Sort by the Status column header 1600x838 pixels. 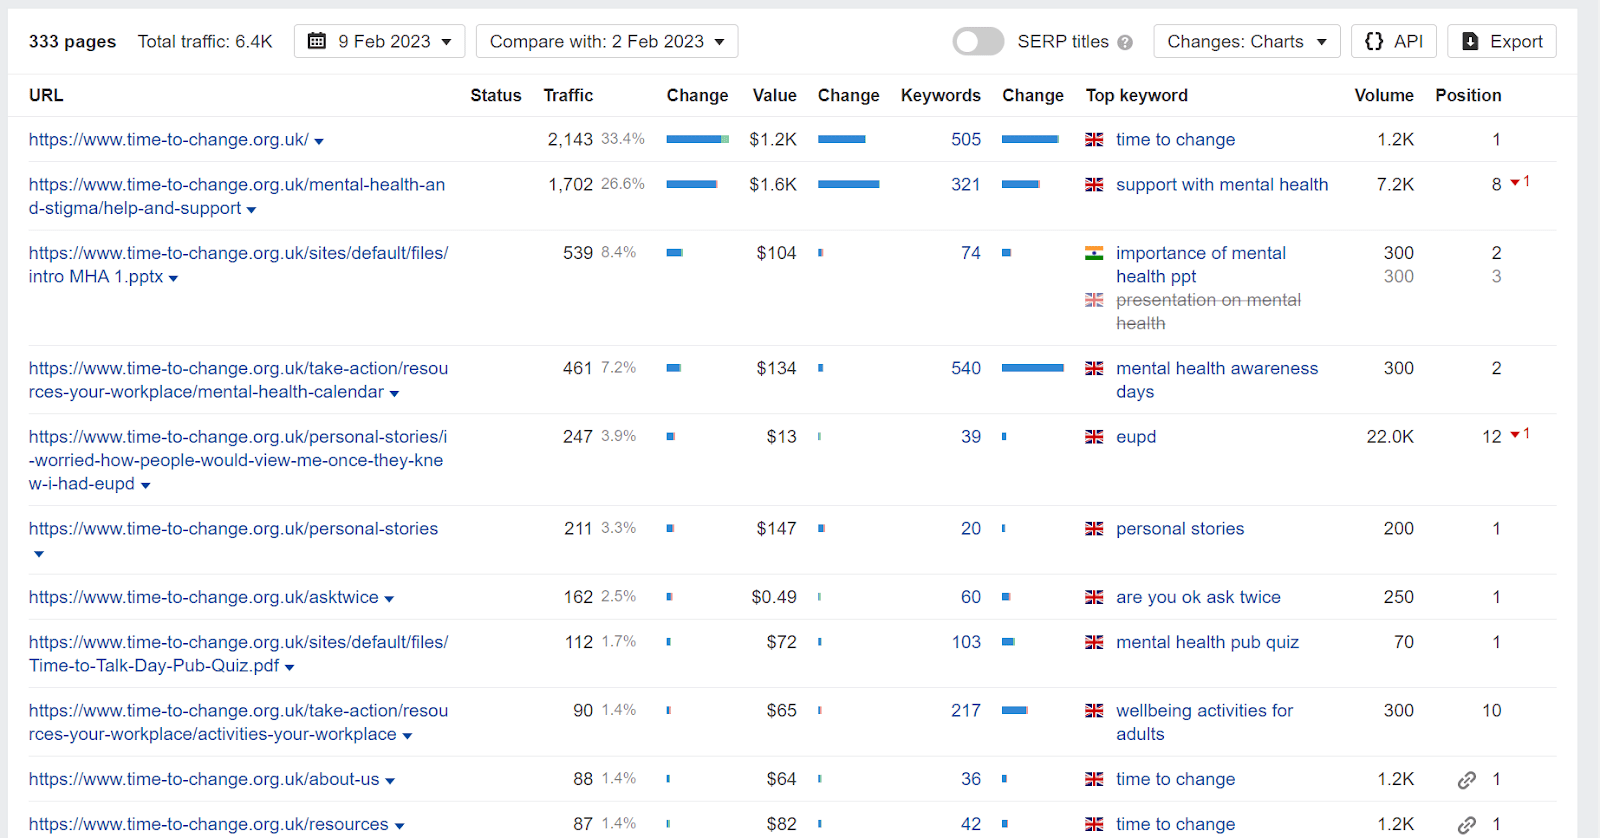pyautogui.click(x=496, y=95)
